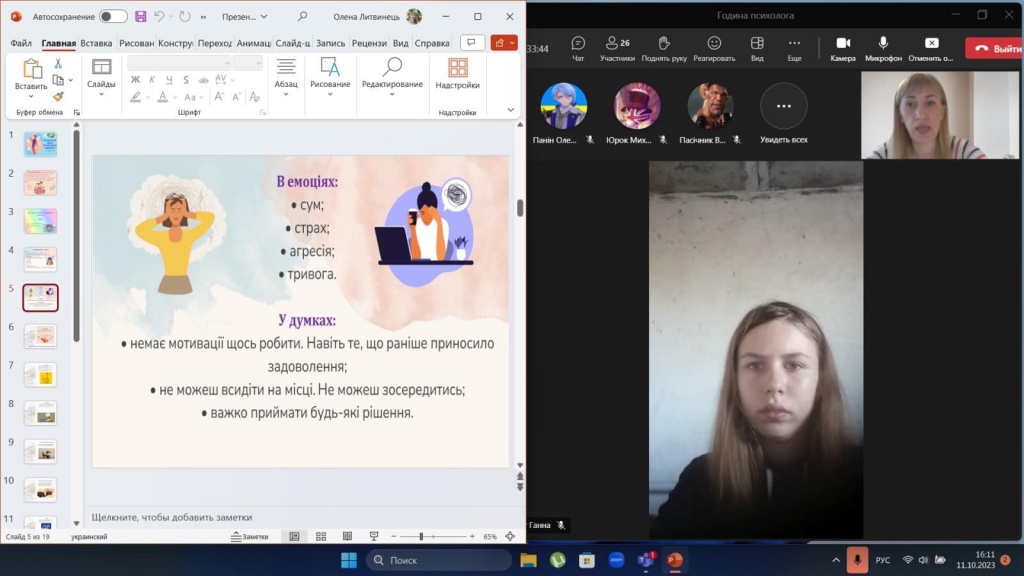Toggle the Камера in the meeting
Screen dimensions: 1024x576
tap(843, 47)
